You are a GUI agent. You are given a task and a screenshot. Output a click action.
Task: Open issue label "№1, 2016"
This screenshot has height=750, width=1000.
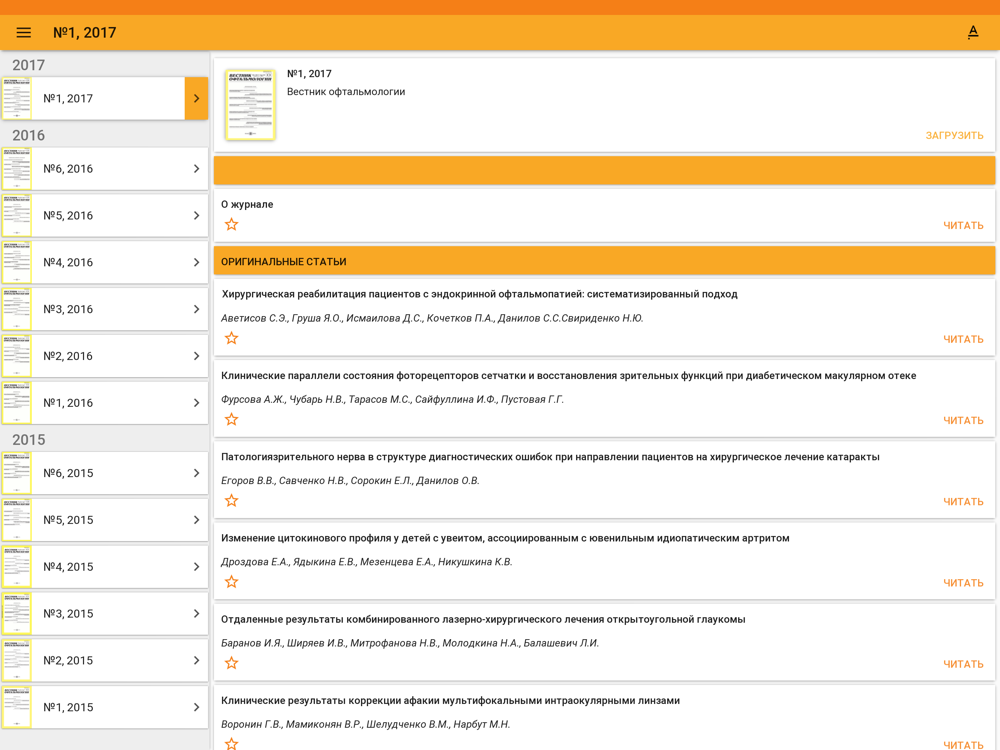[x=68, y=402]
